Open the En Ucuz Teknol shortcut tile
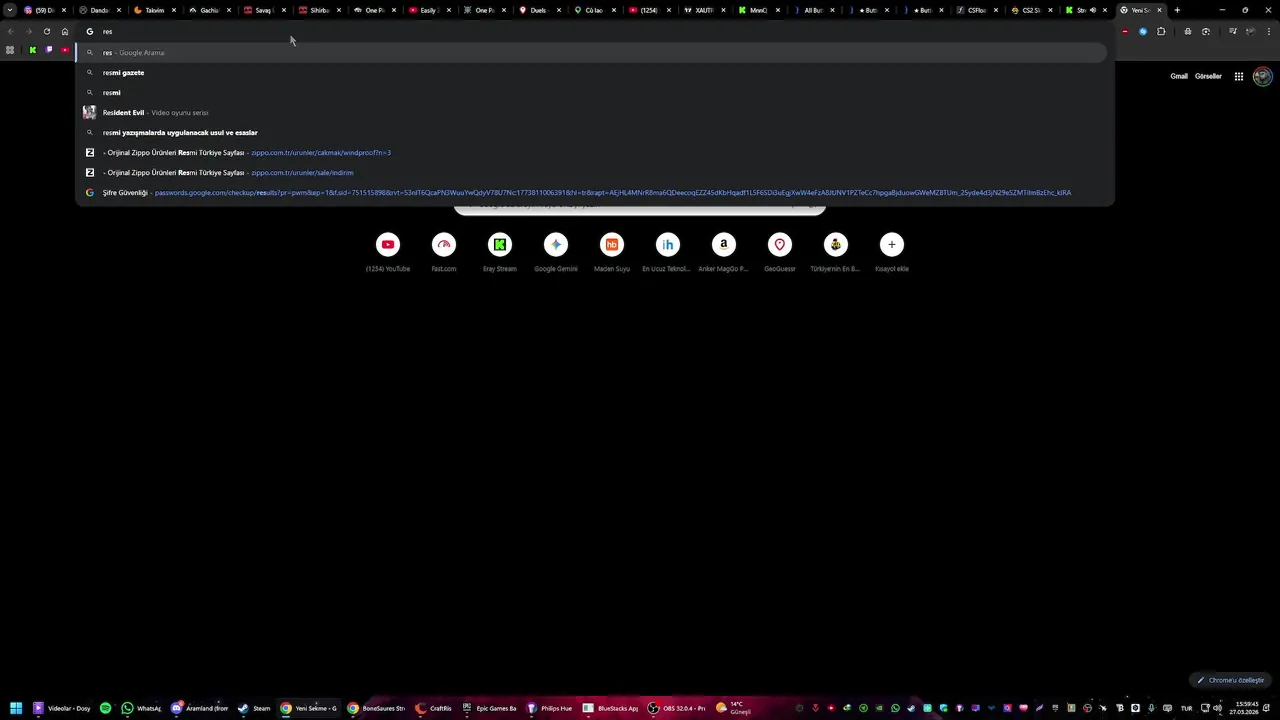Screen dimensions: 1280x720 click(x=668, y=252)
